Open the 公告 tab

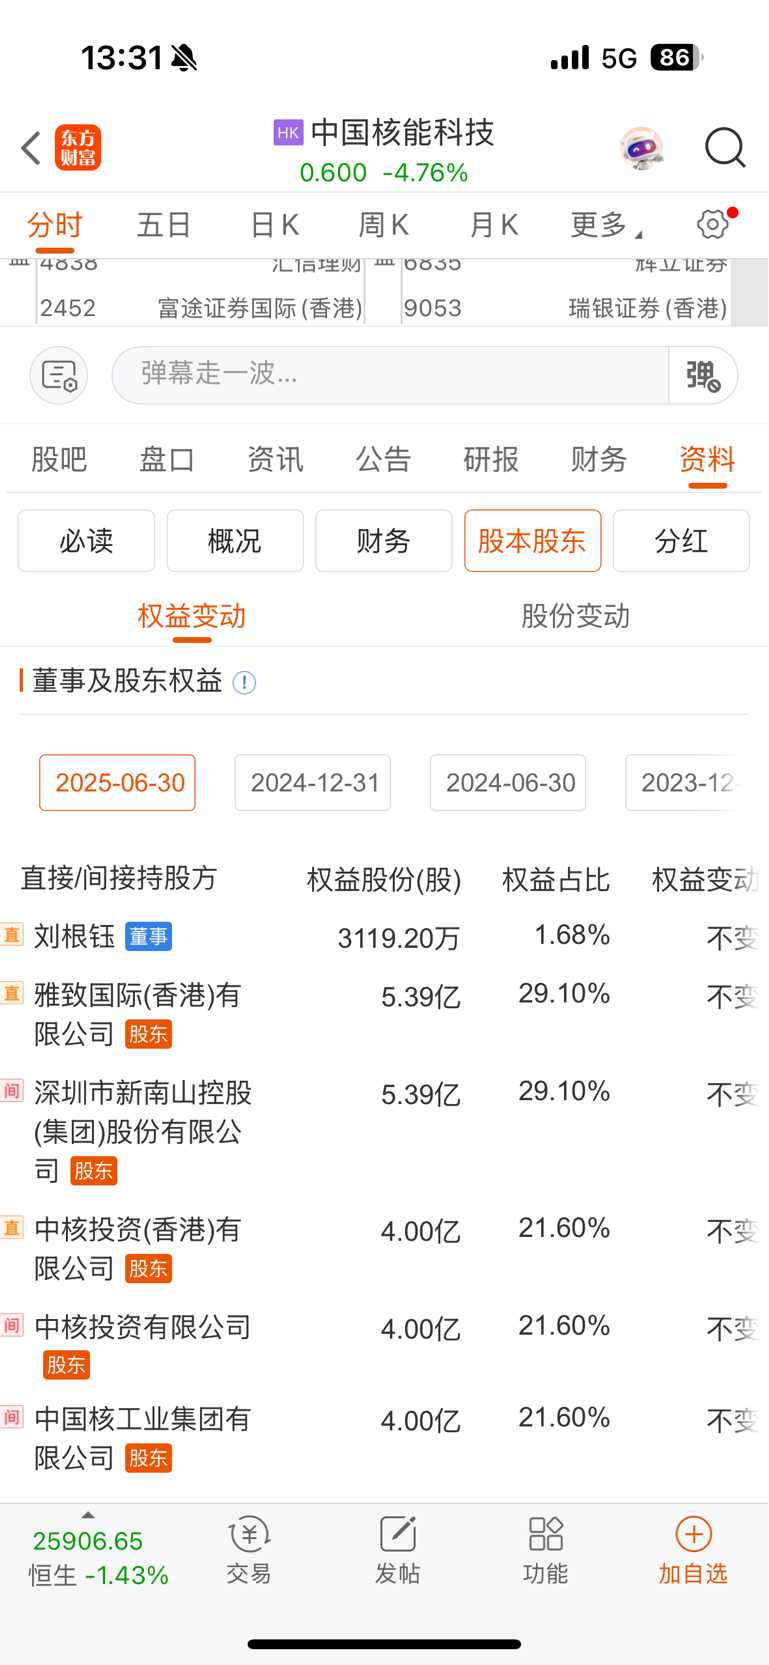click(383, 459)
